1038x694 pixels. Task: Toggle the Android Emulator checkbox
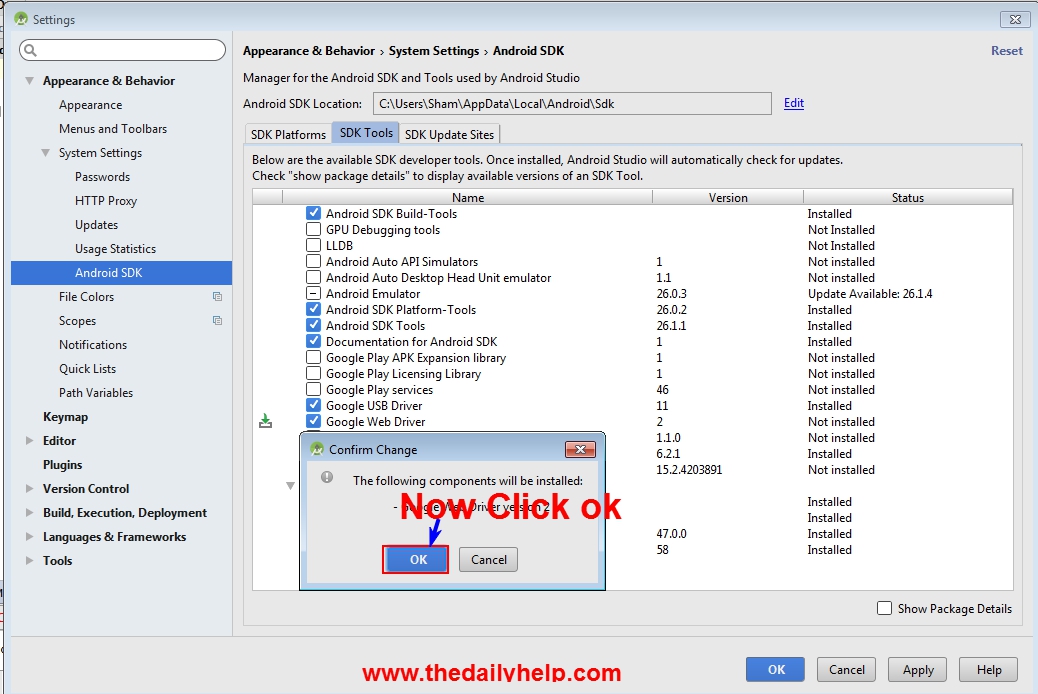[314, 293]
